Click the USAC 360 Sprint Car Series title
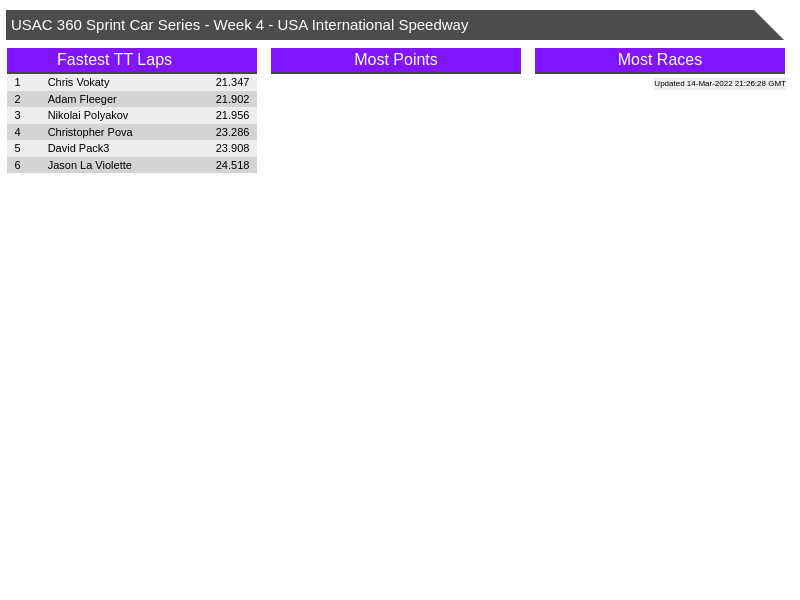The image size is (800, 600). [x=240, y=25]
